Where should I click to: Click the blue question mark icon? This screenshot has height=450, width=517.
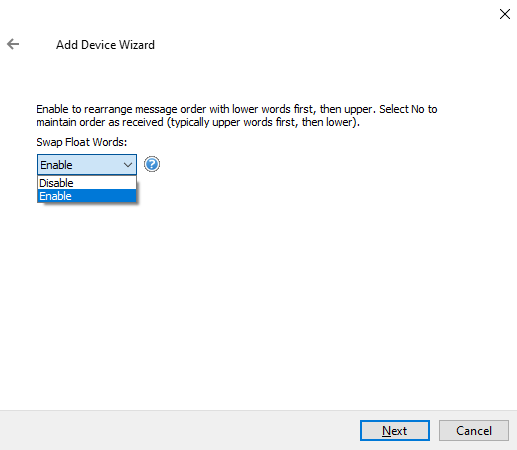[x=152, y=164]
